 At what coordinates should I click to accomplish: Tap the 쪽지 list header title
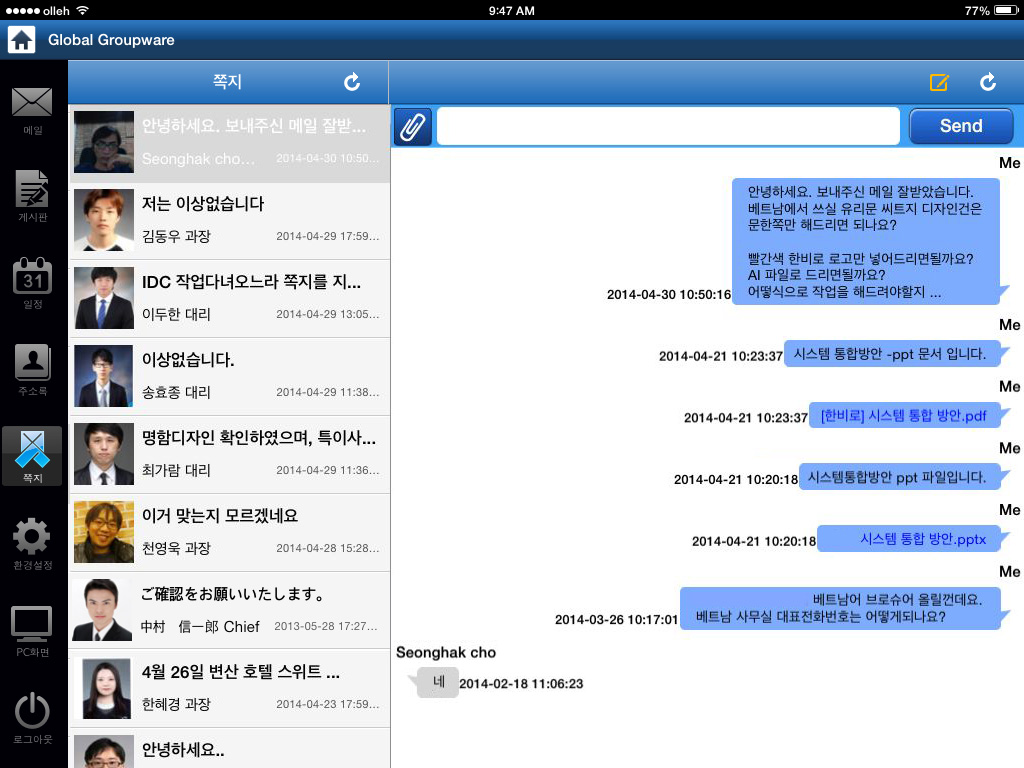227,82
